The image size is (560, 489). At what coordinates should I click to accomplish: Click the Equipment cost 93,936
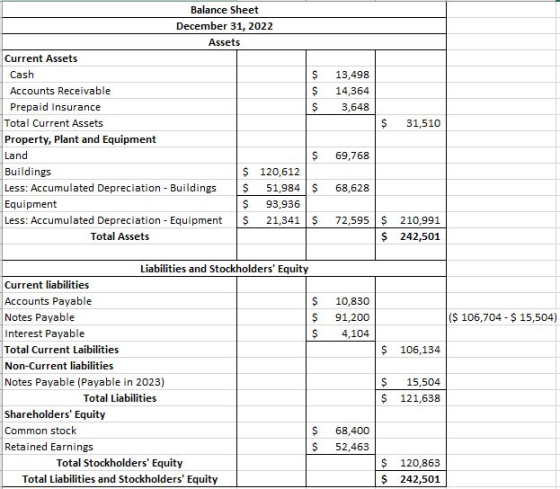click(283, 204)
